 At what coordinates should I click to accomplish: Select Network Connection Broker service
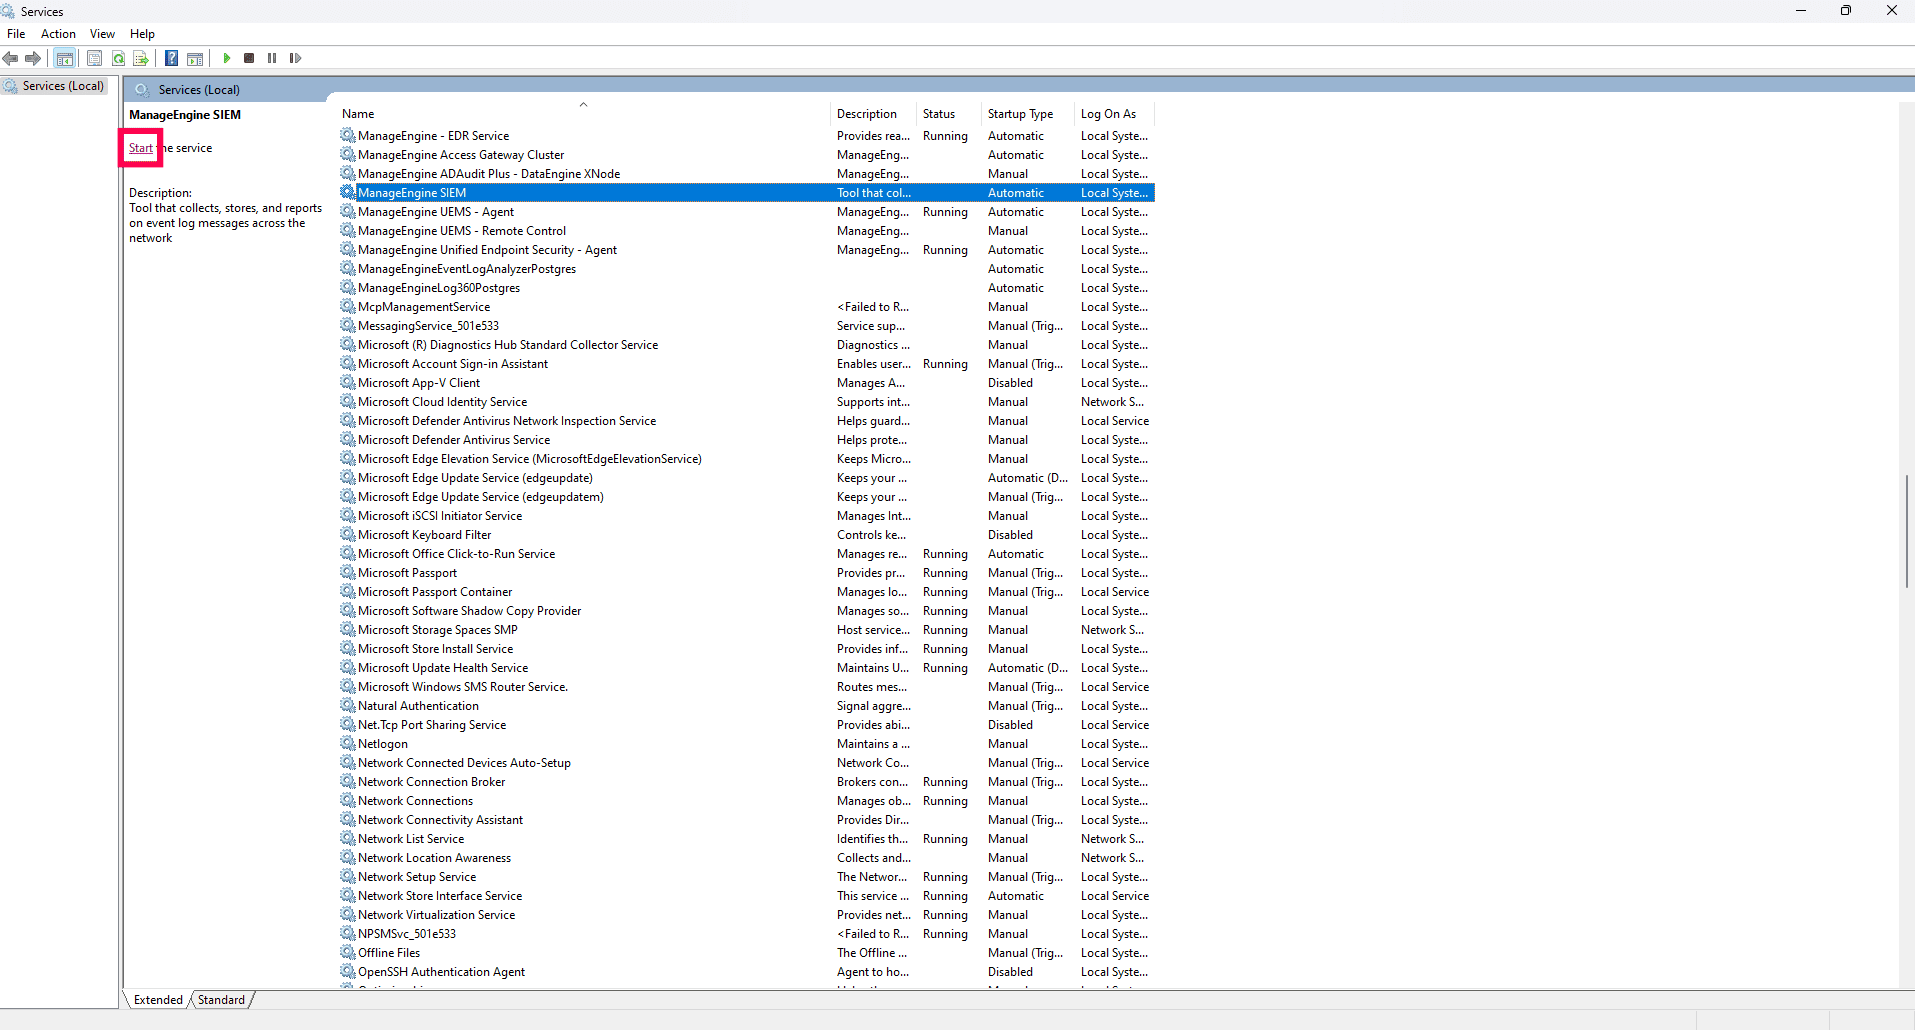click(x=747, y=782)
